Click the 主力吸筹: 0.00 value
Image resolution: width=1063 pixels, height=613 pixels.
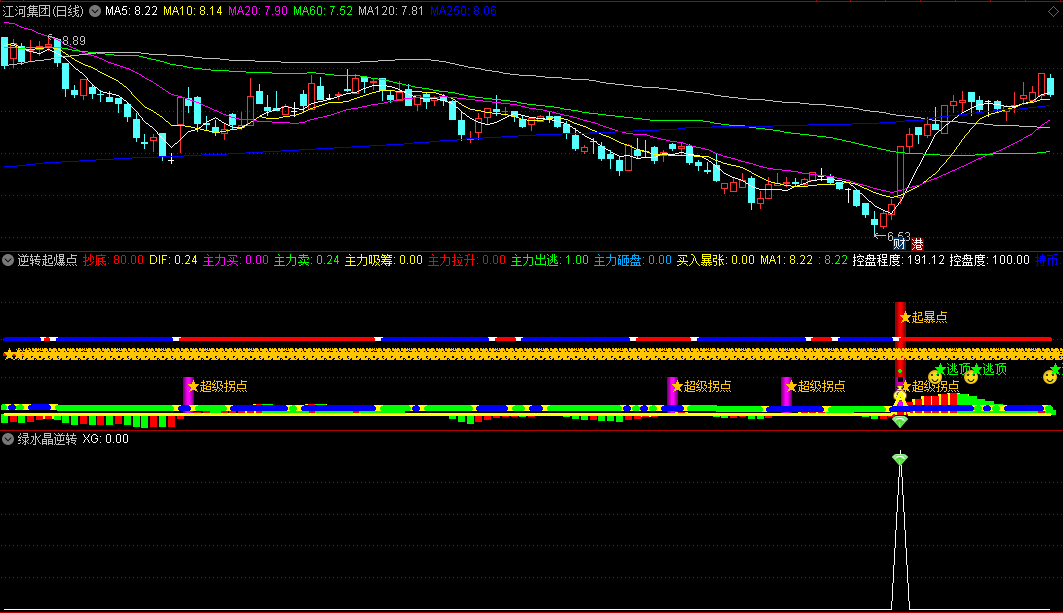click(x=384, y=260)
